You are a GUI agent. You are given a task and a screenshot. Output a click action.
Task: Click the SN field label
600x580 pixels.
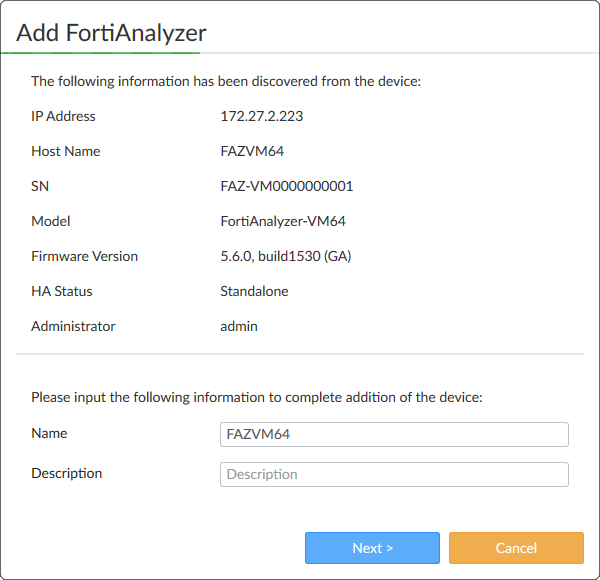point(40,186)
